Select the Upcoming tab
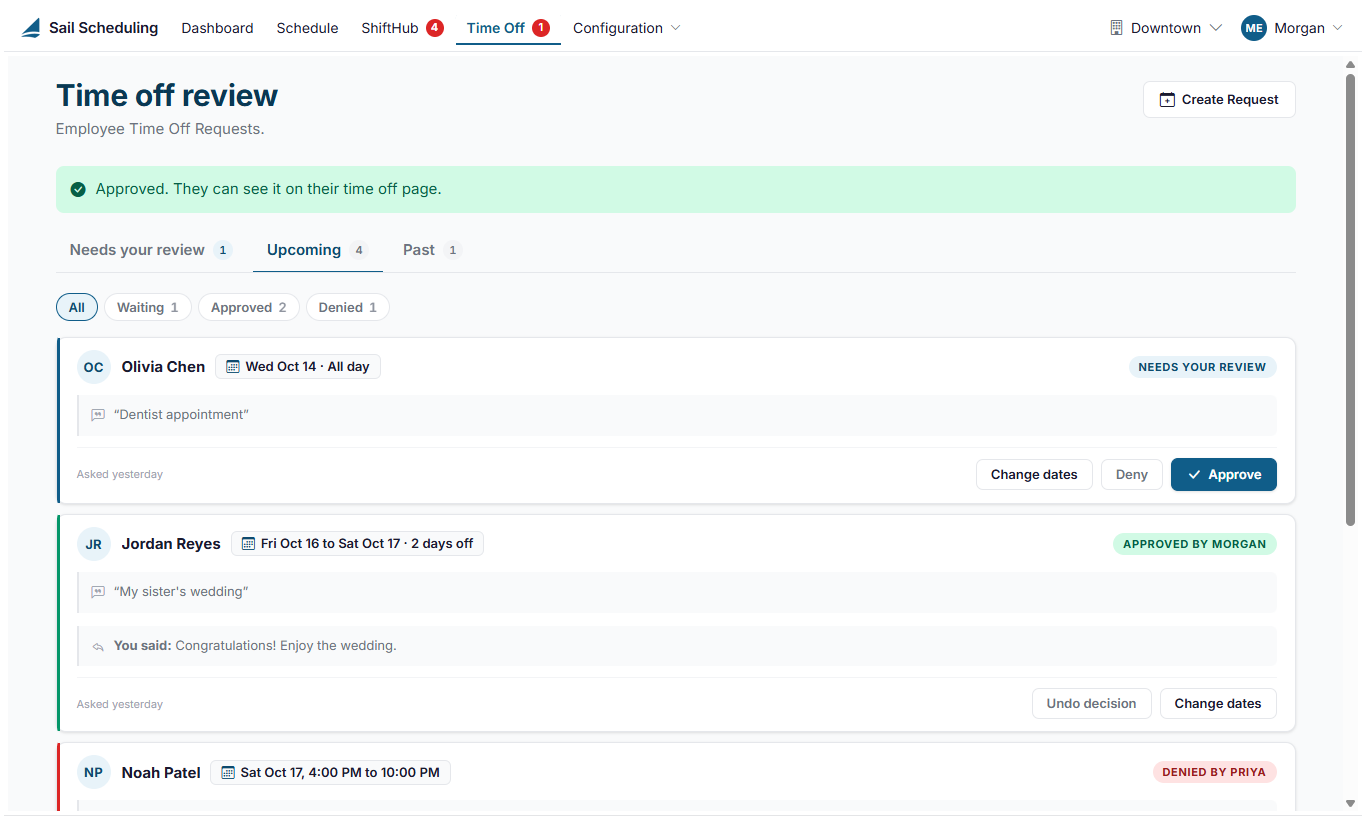 317,250
